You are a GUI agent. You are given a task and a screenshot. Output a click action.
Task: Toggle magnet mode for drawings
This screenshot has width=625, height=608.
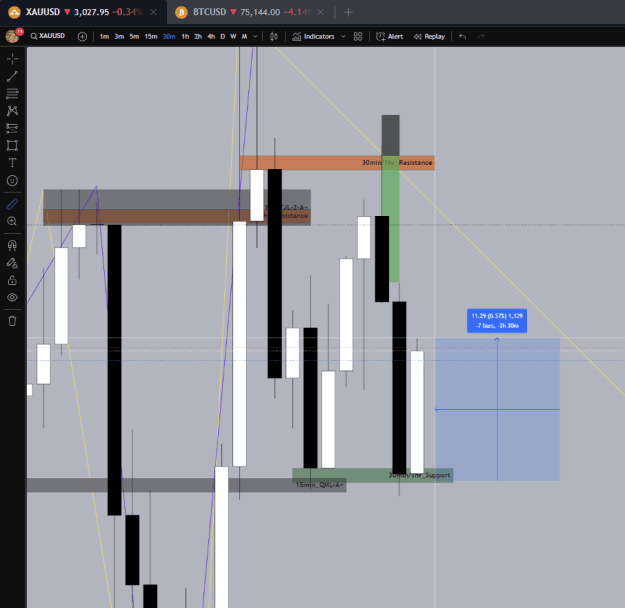click(12, 245)
